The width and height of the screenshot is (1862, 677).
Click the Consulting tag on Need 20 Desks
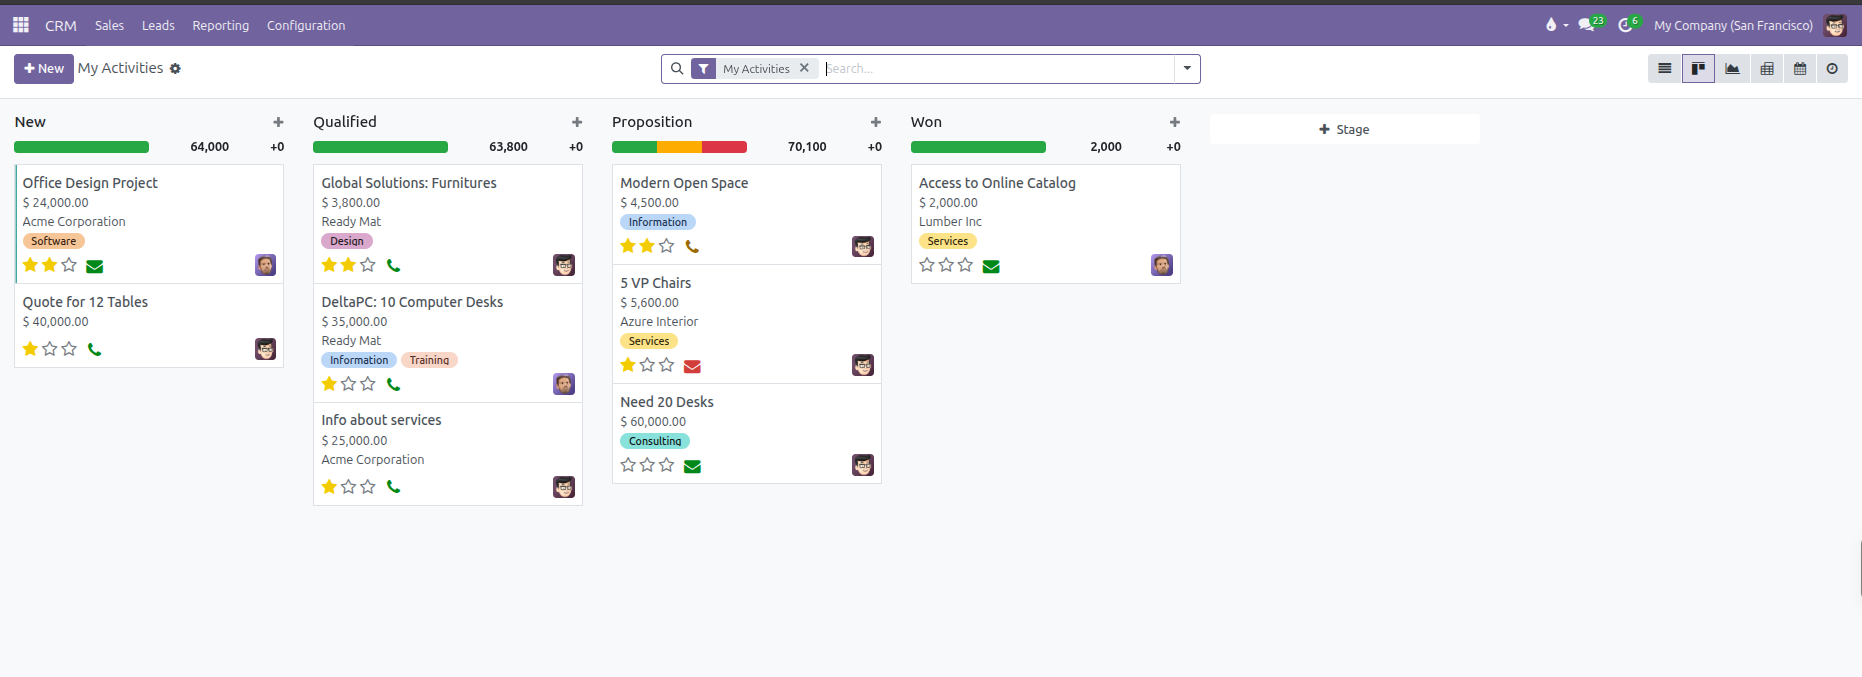pos(655,441)
